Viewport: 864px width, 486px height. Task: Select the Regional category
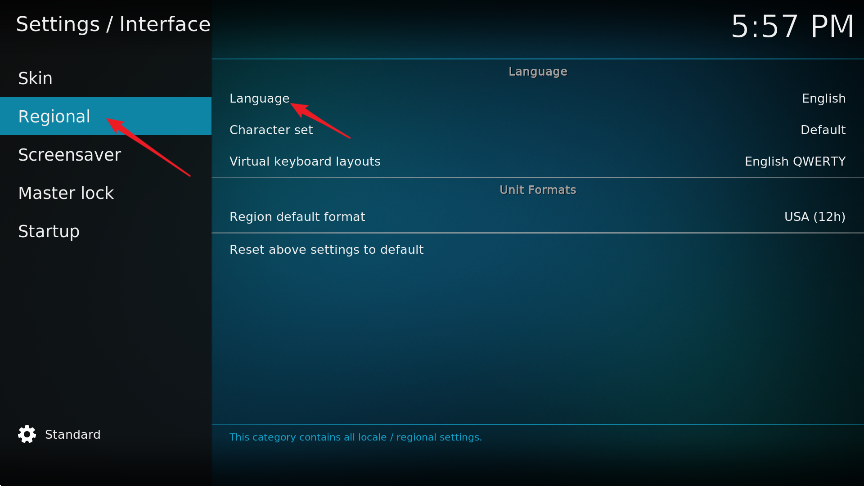54,116
